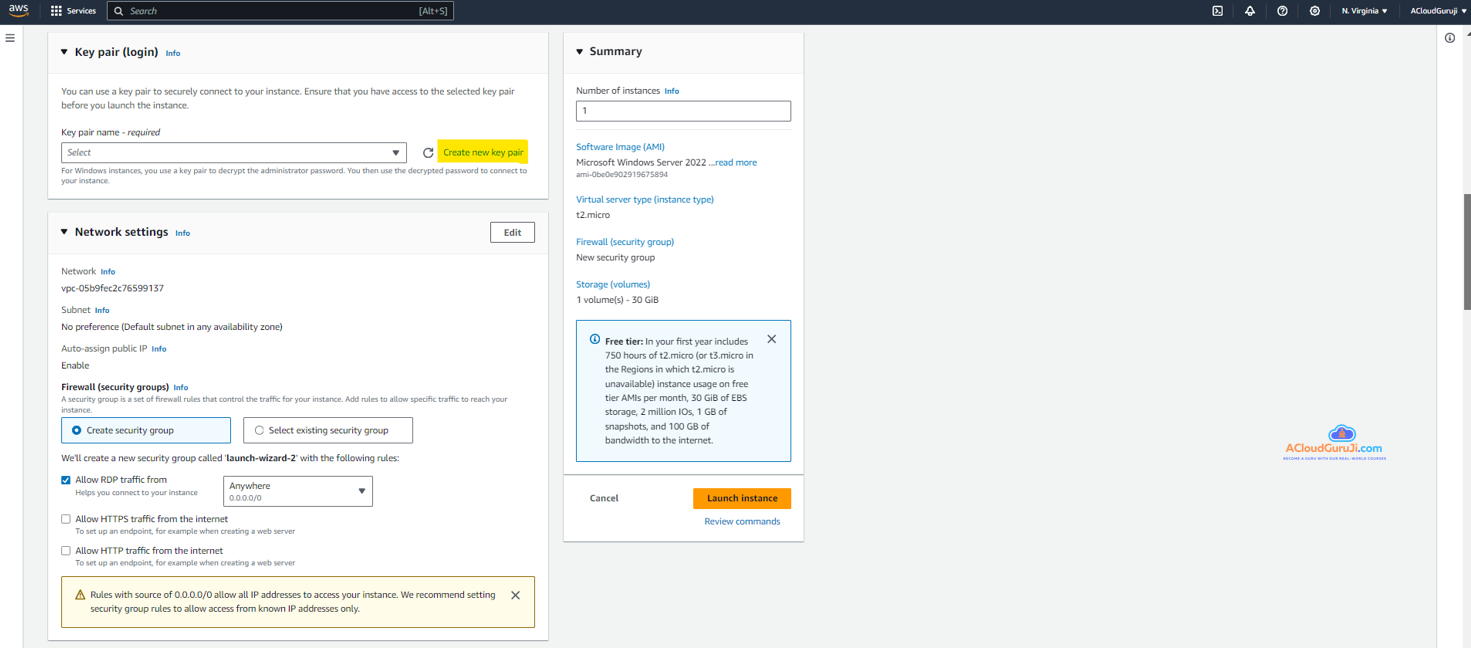Refresh the key pair list
Screen dimensions: 1471x656
click(x=428, y=153)
